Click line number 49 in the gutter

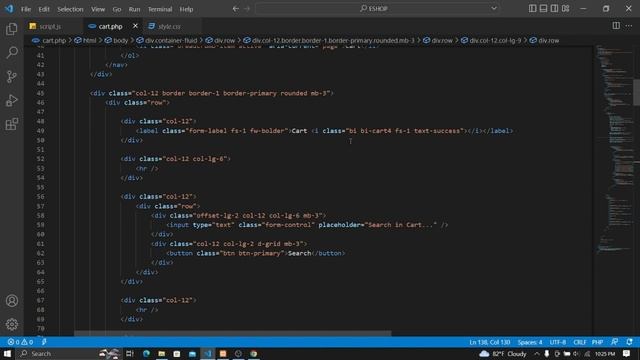(x=40, y=131)
